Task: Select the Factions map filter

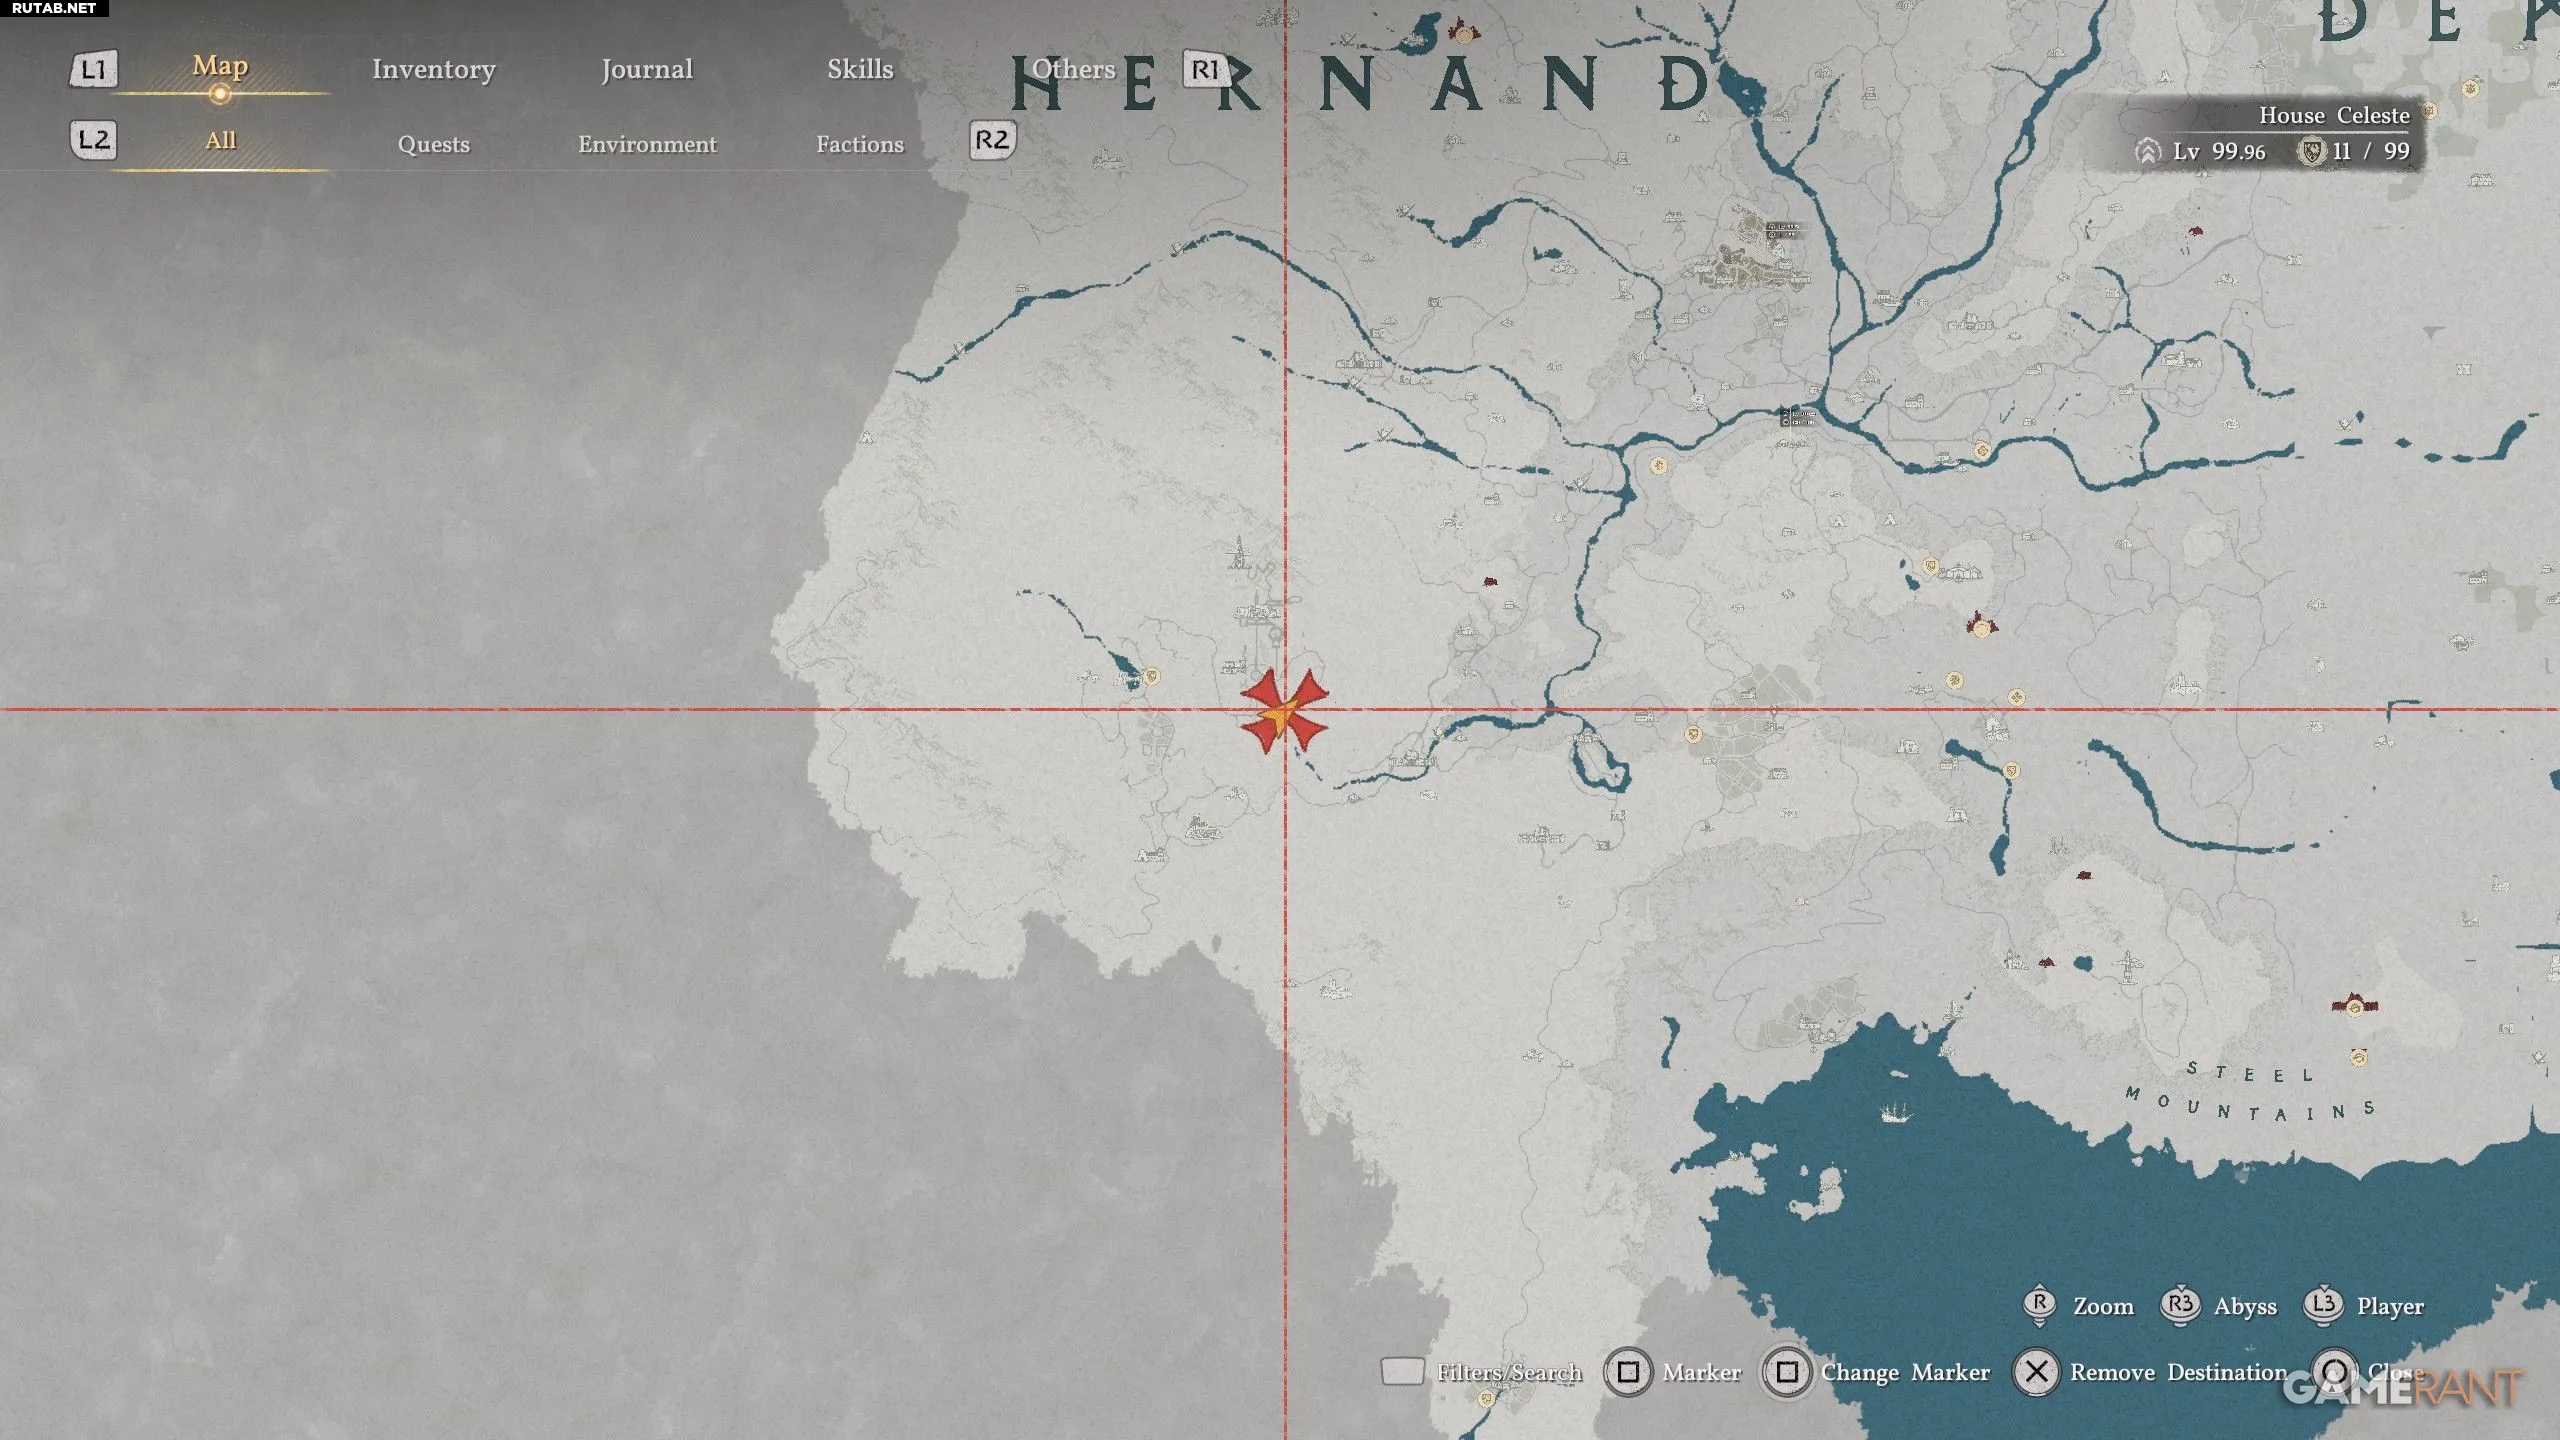Action: [860, 144]
